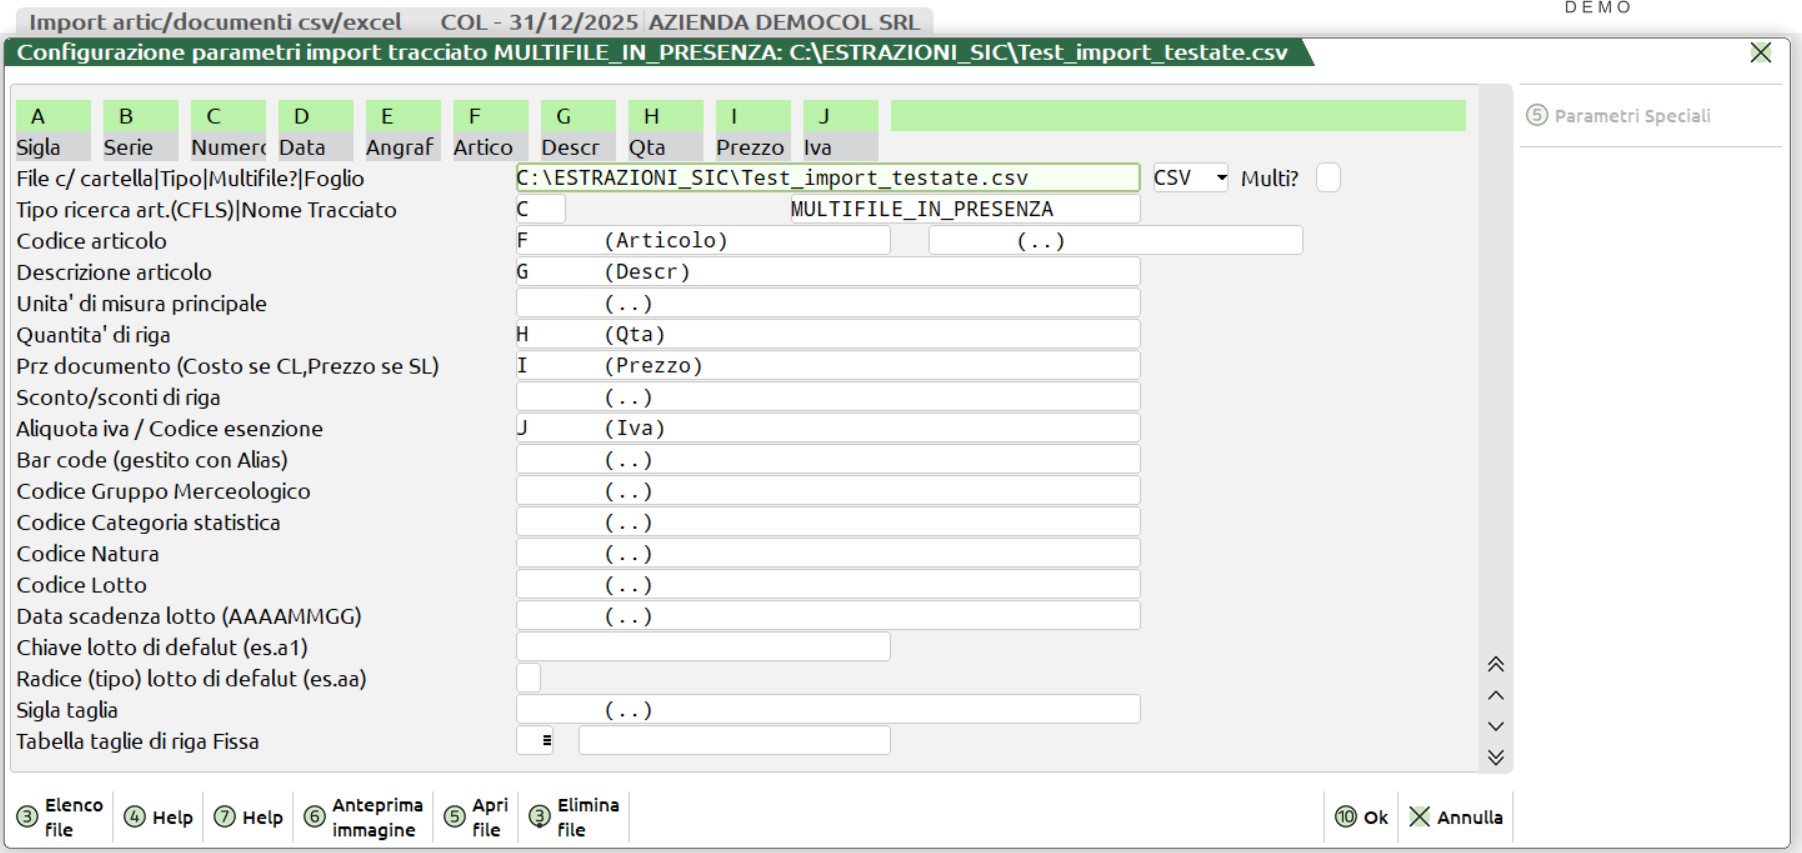Toggle Radice (tipo) lotto di default box
The height and width of the screenshot is (853, 1802).
pyautogui.click(x=528, y=678)
